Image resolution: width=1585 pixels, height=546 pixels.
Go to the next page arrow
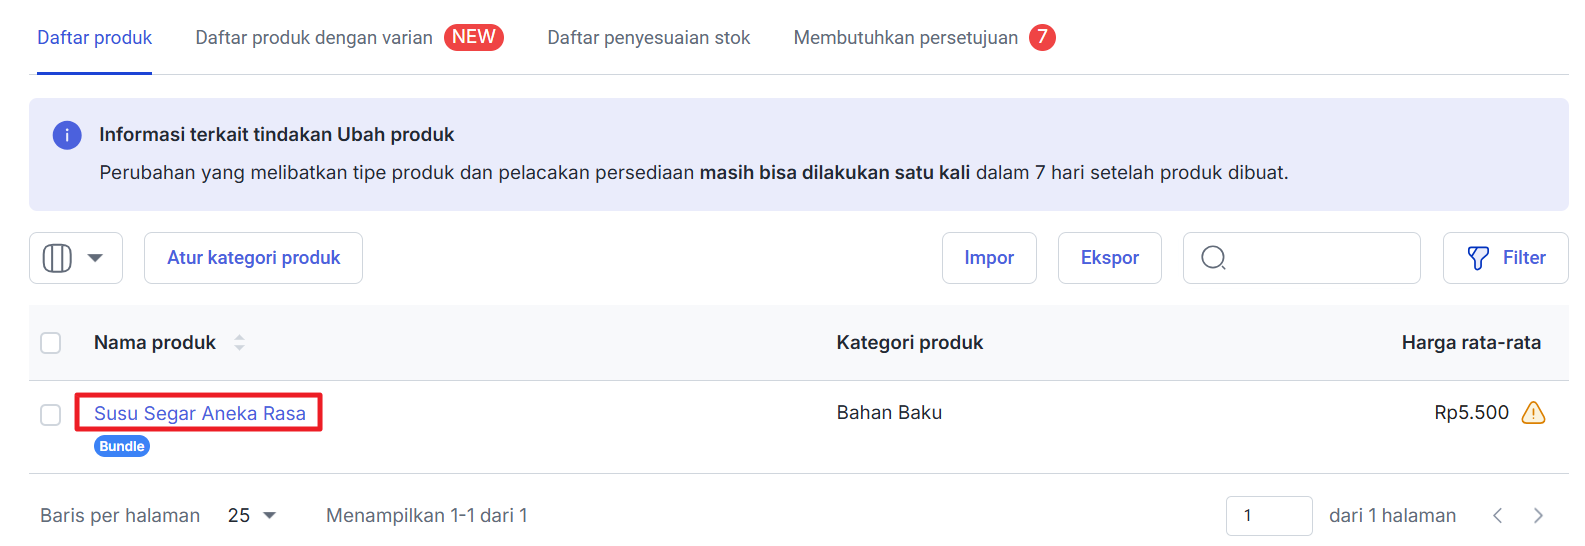pyautogui.click(x=1538, y=516)
